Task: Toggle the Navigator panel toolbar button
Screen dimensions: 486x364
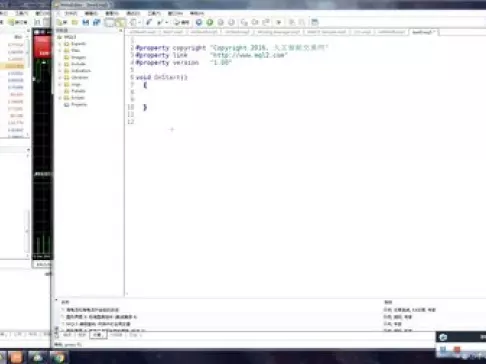Action: [x=109, y=22]
